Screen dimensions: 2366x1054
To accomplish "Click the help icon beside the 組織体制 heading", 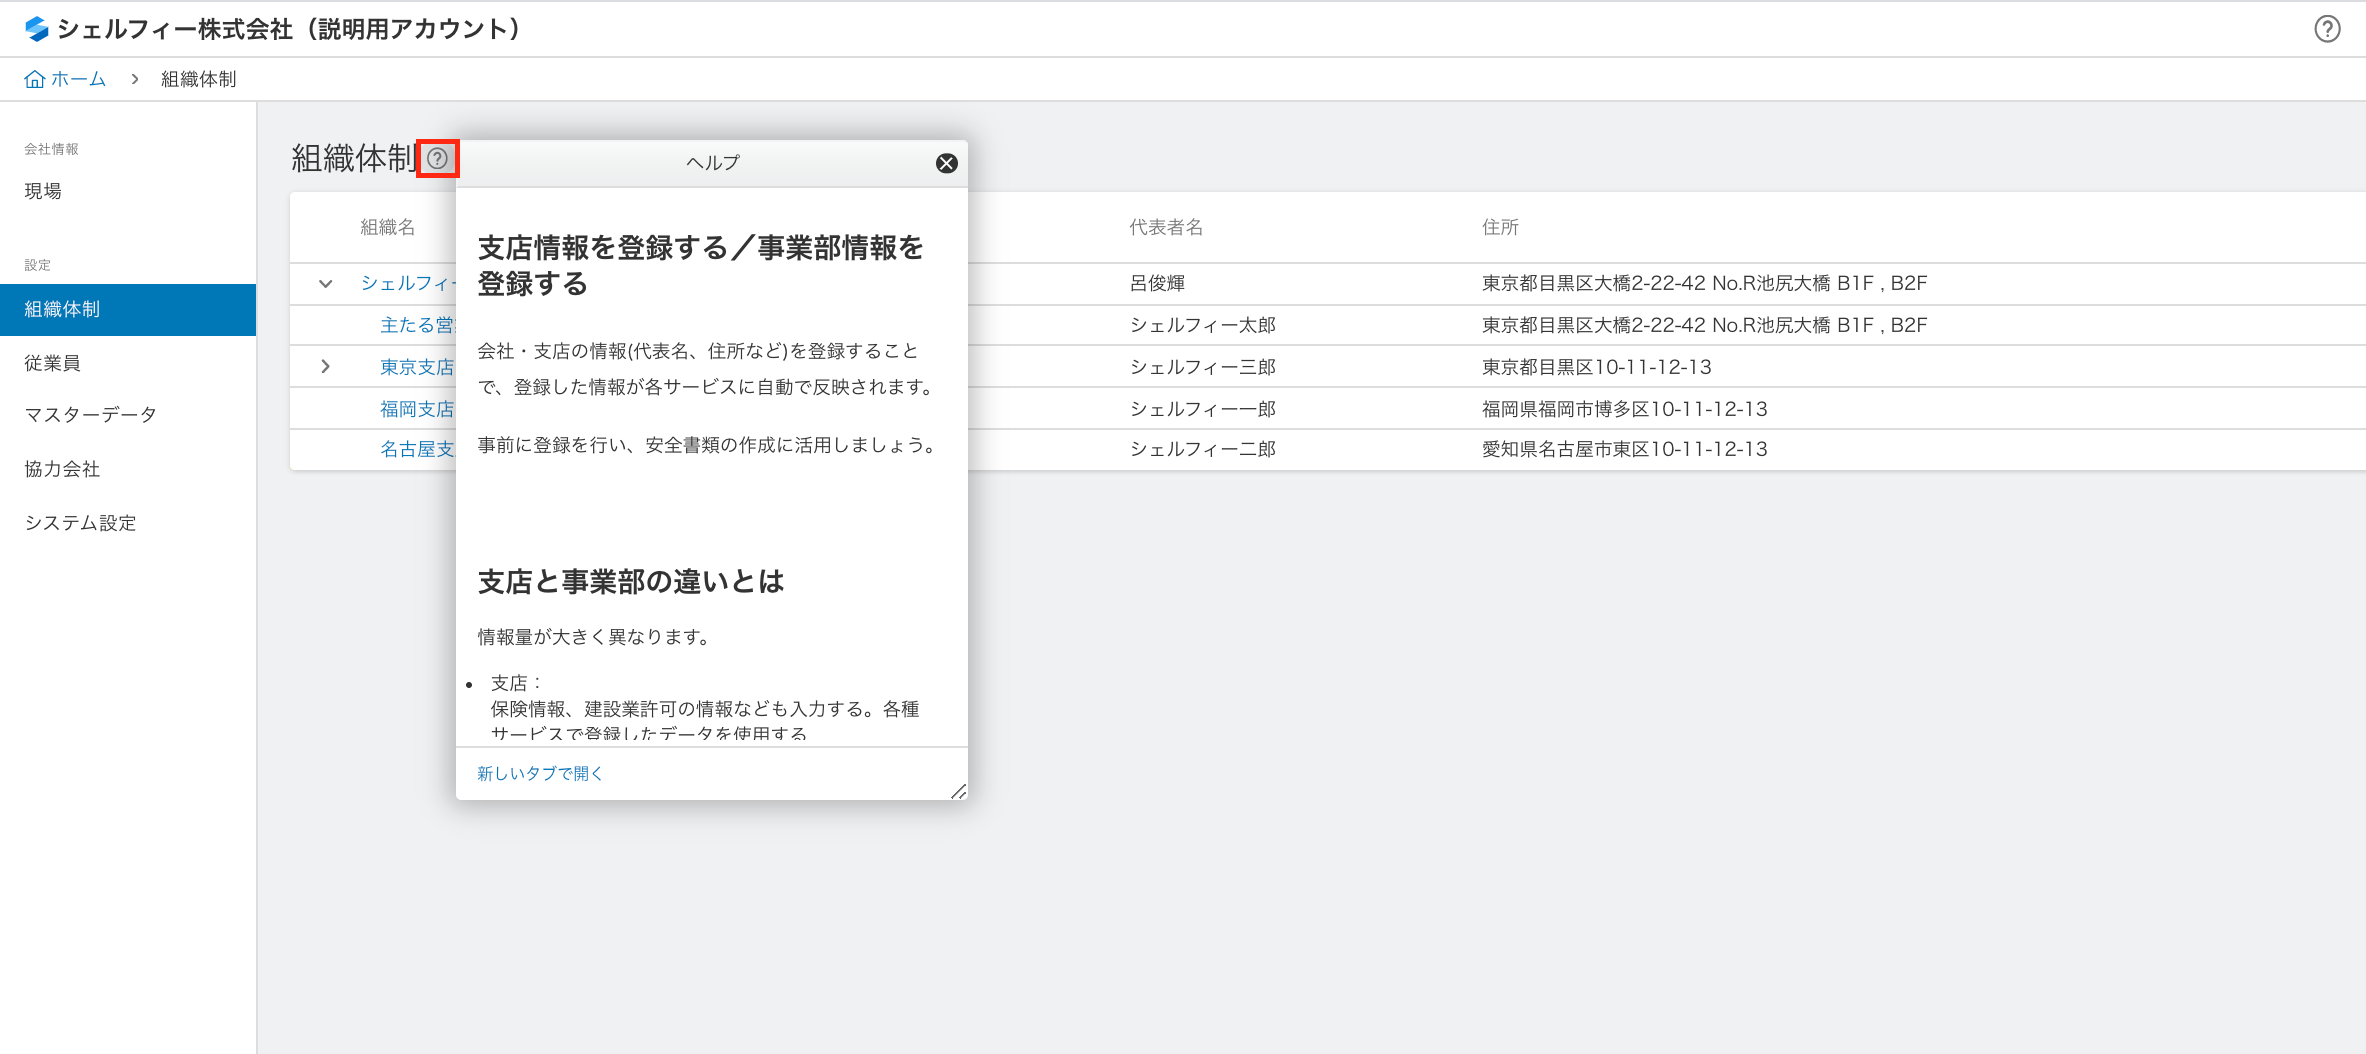I will [438, 158].
